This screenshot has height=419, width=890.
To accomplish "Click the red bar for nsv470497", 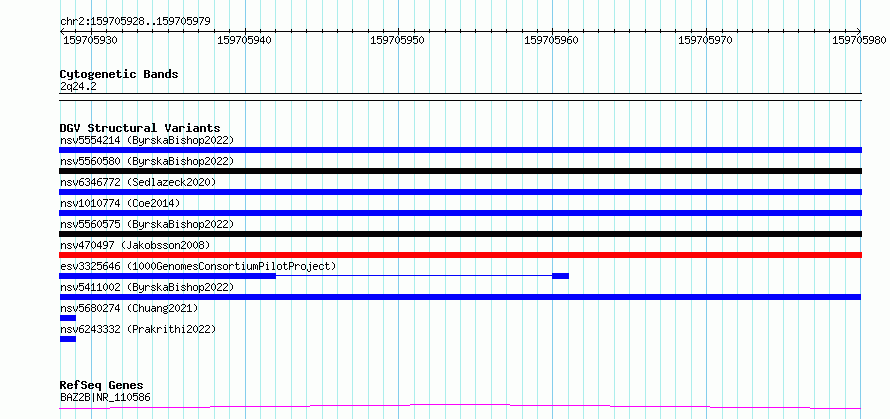I will [460, 255].
